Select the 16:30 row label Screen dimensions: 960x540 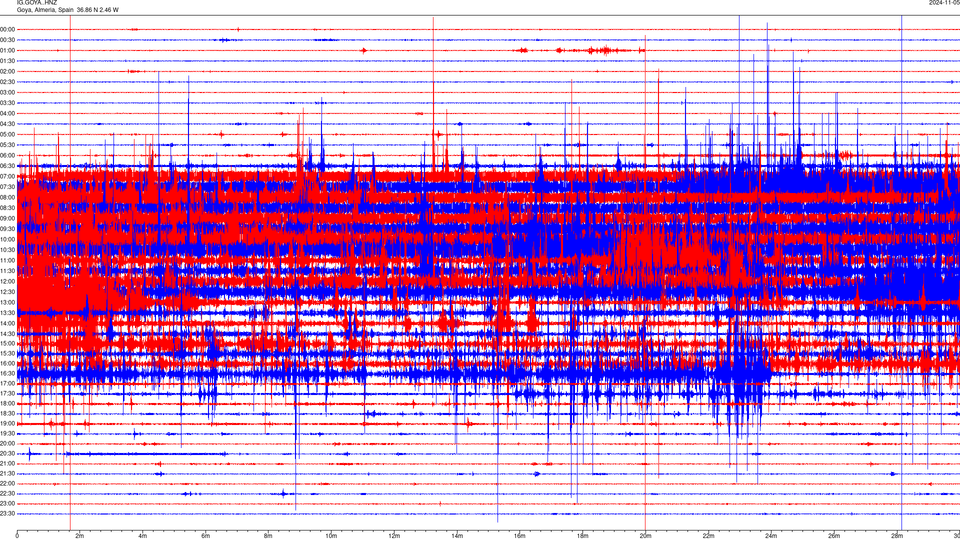[x=7, y=373]
